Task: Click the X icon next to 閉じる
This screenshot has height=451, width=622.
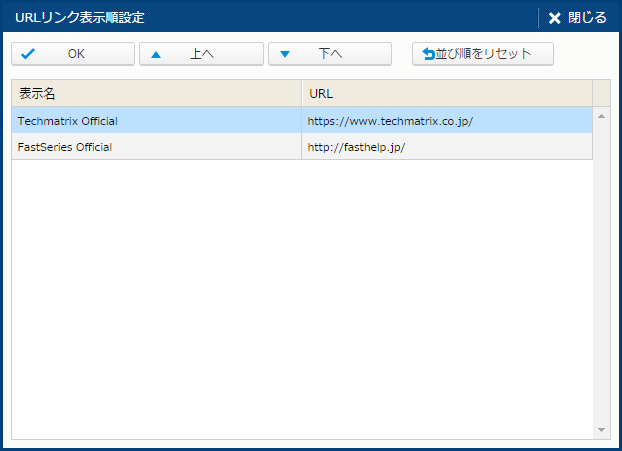Action: (x=554, y=18)
